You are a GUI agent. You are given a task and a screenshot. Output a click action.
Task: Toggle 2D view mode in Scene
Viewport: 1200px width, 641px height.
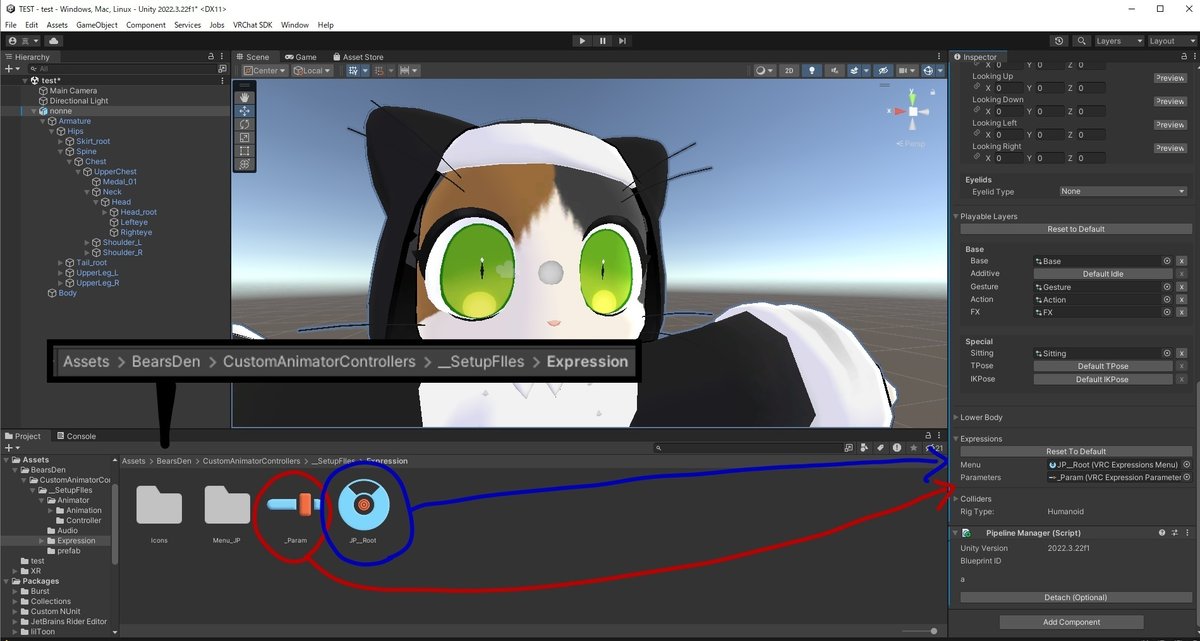pyautogui.click(x=788, y=71)
